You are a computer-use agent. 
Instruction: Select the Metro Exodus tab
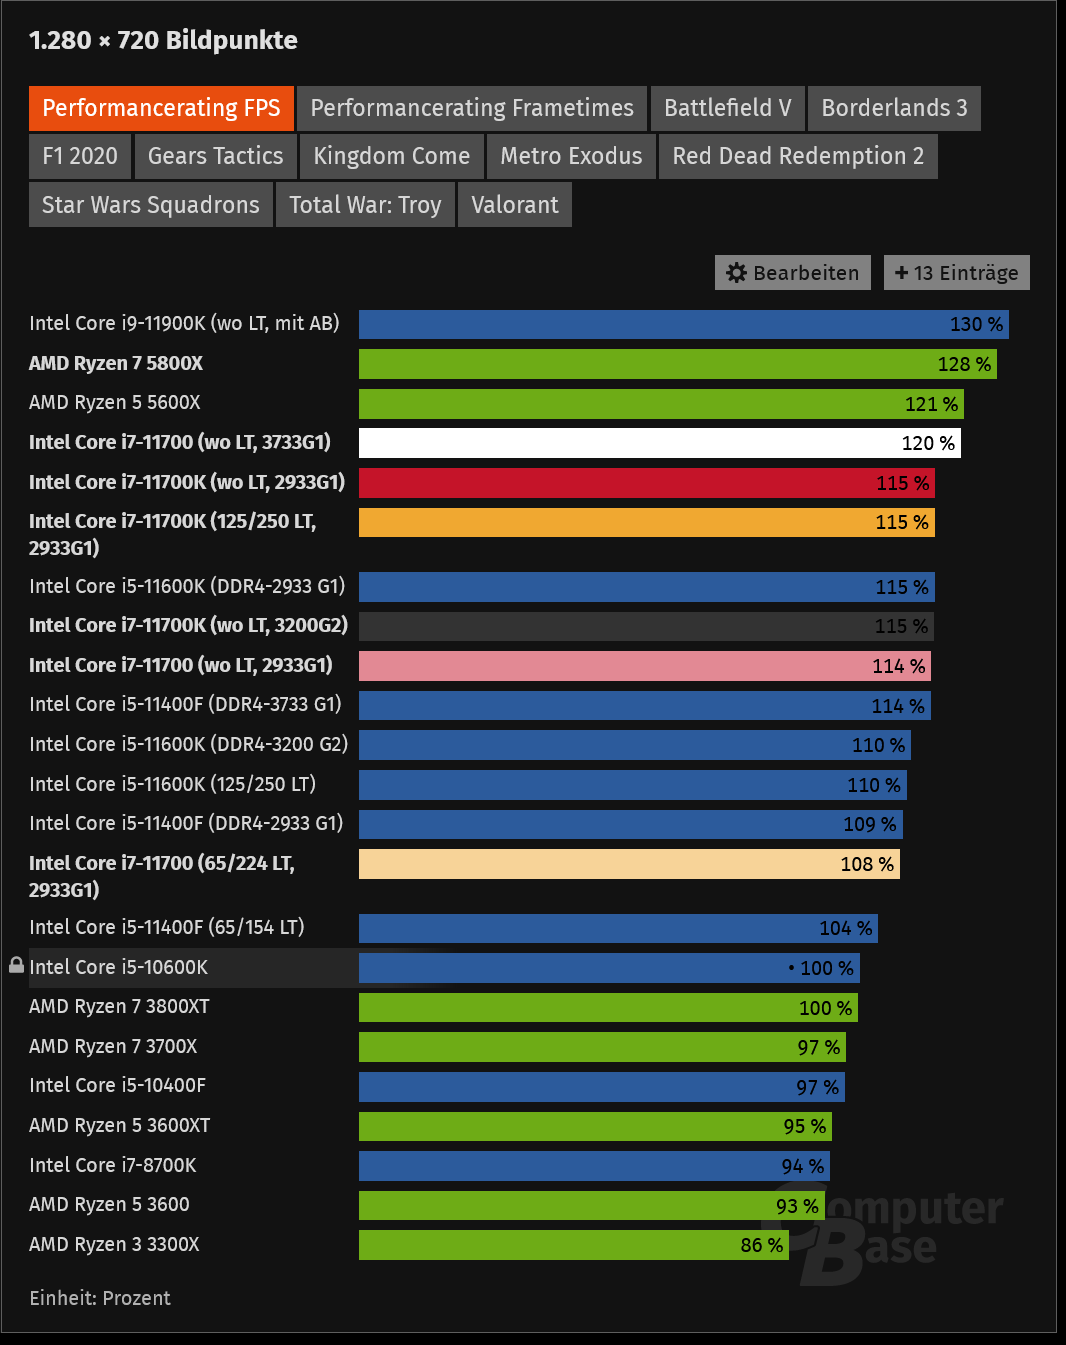tap(572, 156)
